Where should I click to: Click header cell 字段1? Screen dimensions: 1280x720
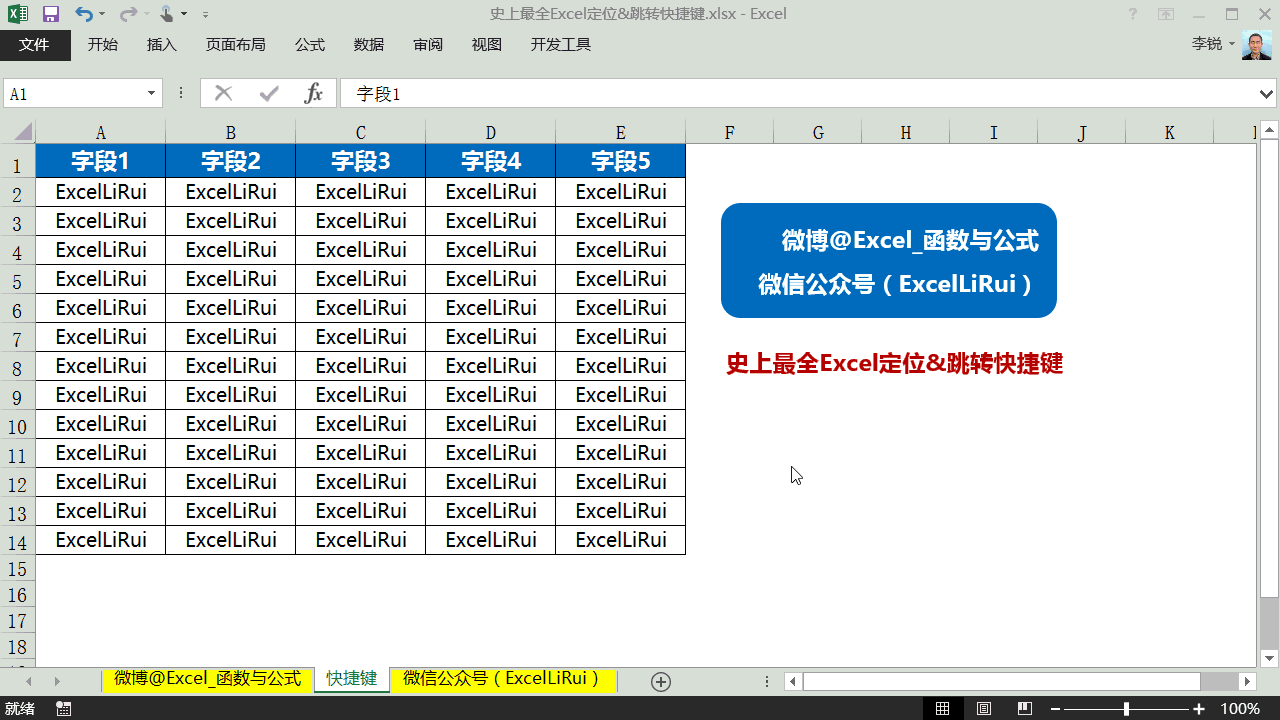coord(101,161)
